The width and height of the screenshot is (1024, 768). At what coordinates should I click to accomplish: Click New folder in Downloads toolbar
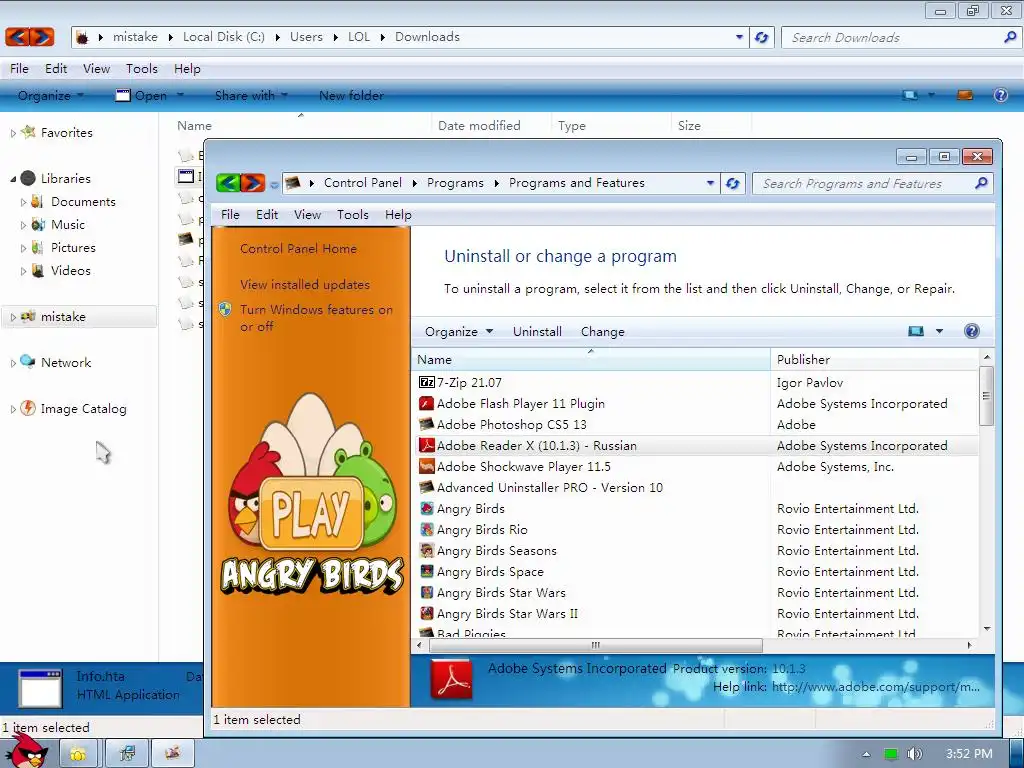coord(351,95)
